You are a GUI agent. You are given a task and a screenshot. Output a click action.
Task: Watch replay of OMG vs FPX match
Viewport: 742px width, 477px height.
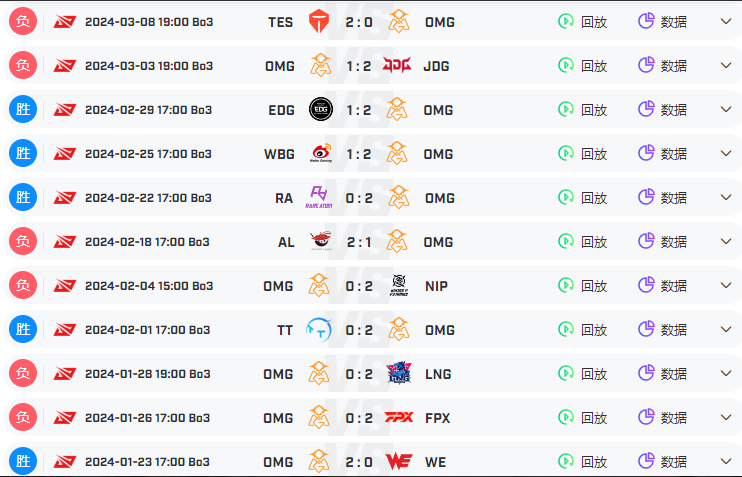click(583, 418)
